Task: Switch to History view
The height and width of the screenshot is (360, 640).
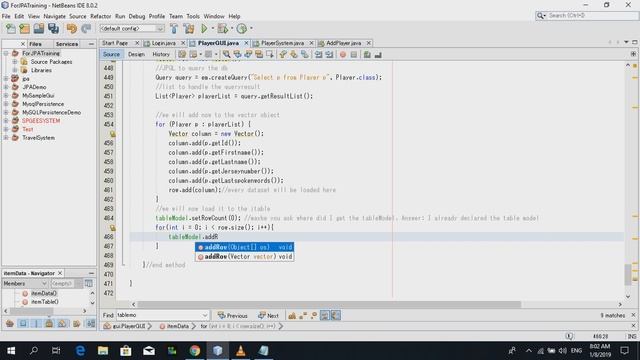Action: (161, 54)
